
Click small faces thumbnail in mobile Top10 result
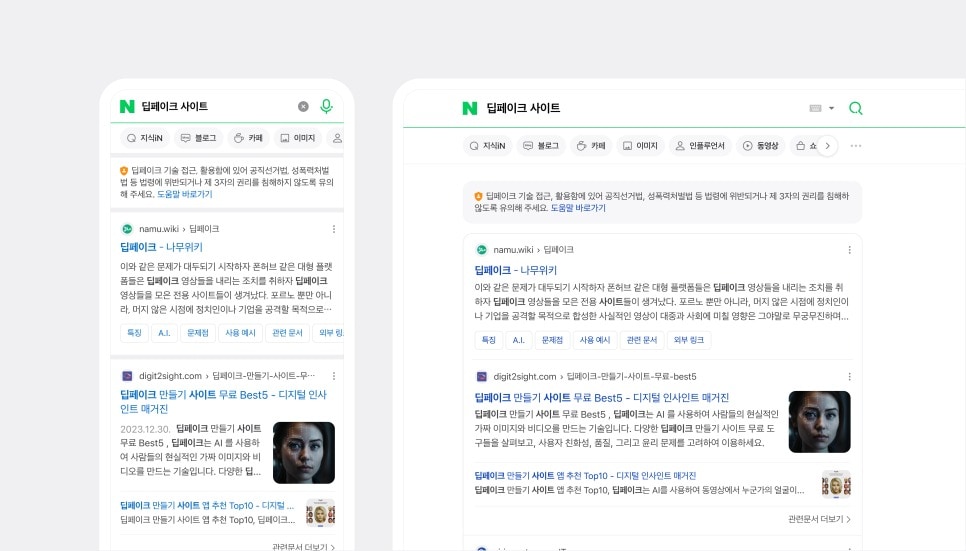(320, 513)
